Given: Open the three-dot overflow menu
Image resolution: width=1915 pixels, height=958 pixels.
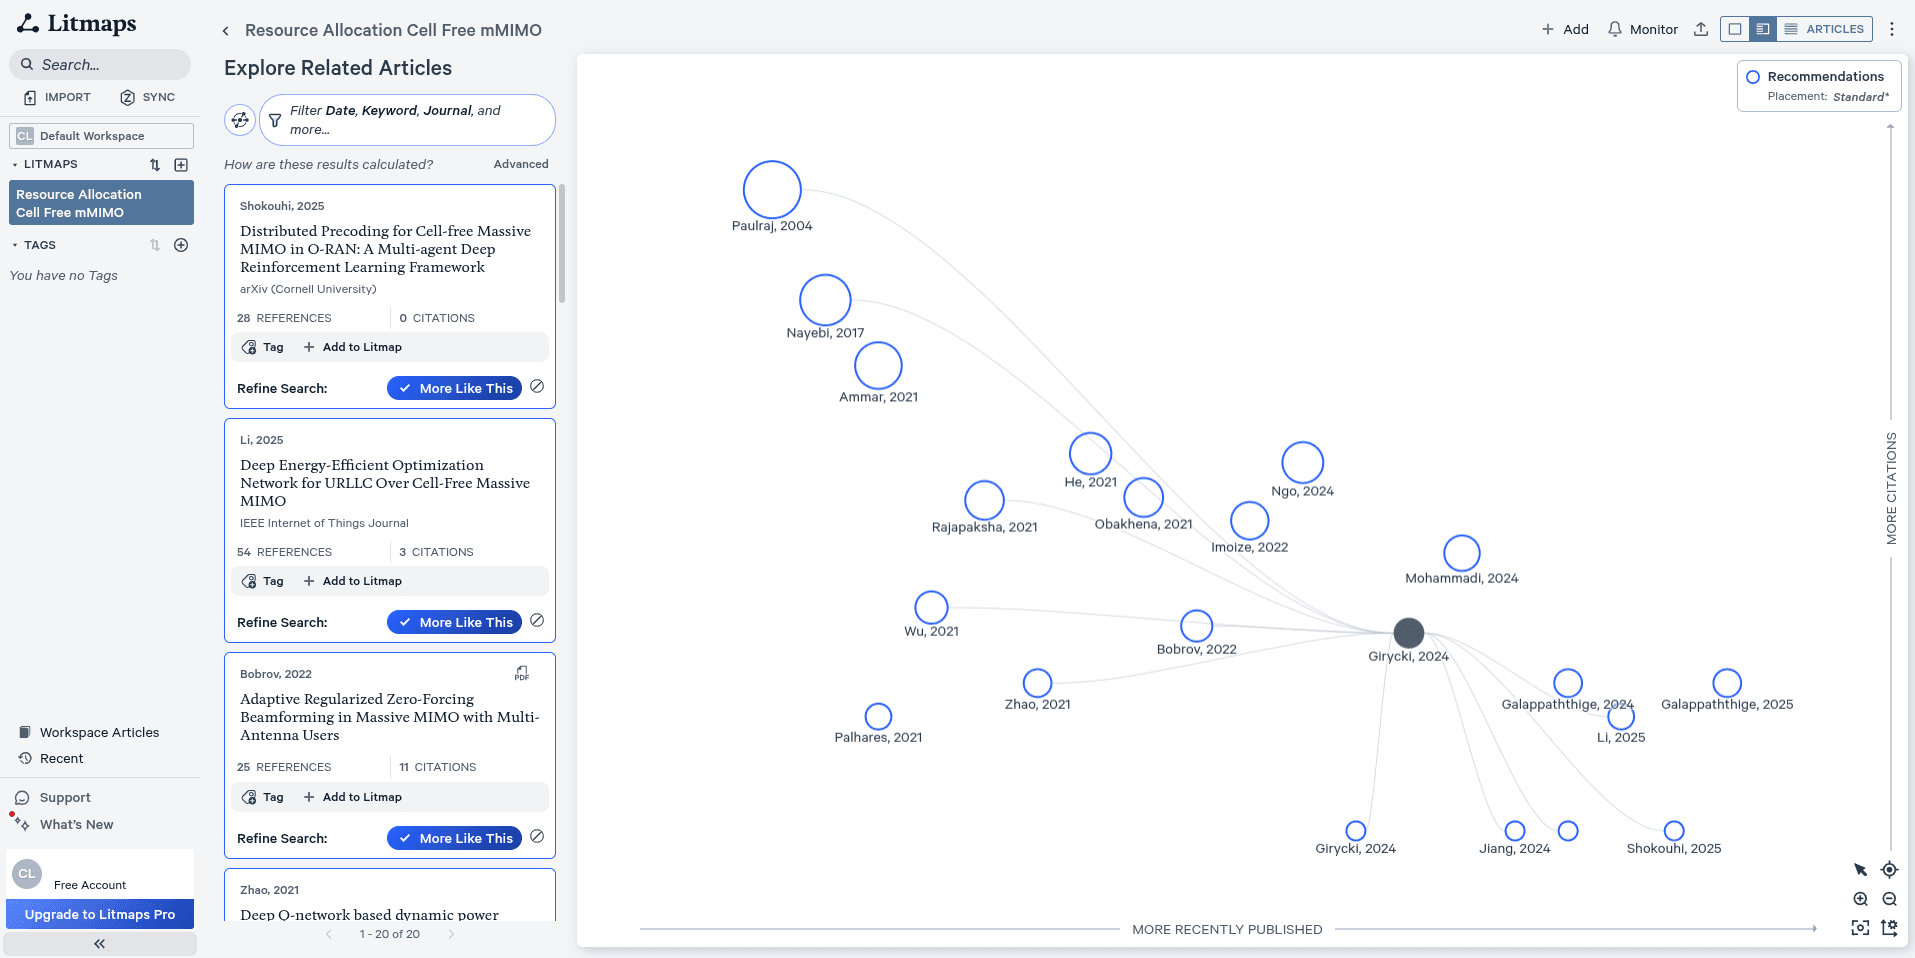Looking at the screenshot, I should tap(1891, 29).
